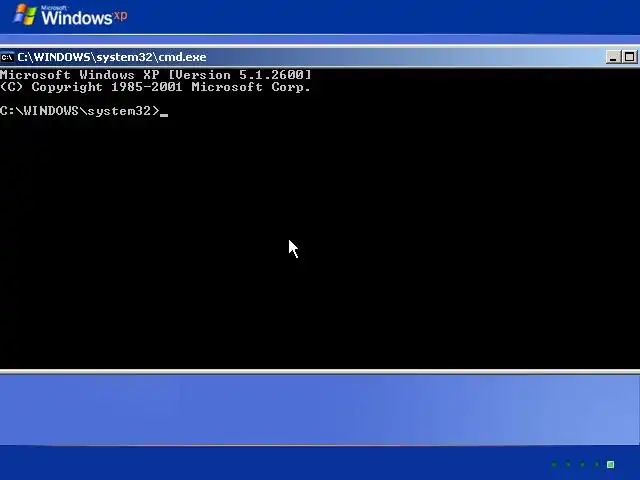This screenshot has height=480, width=640.
Task: Click the 'Microsoft Windows XP [Version 5.1.2600]' line
Action: (156, 75)
